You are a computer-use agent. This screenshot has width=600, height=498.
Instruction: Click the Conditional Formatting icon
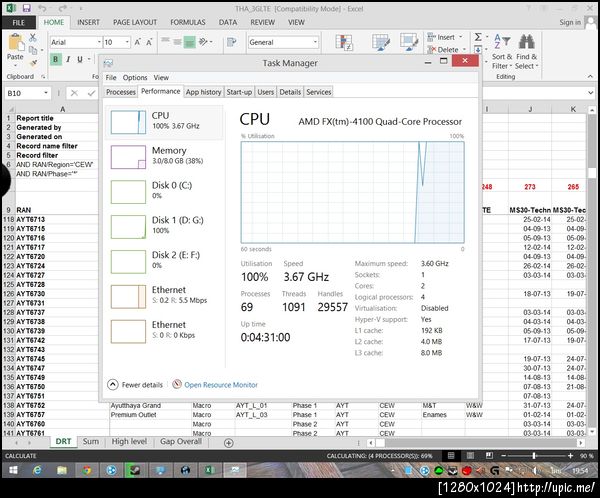pos(344,42)
